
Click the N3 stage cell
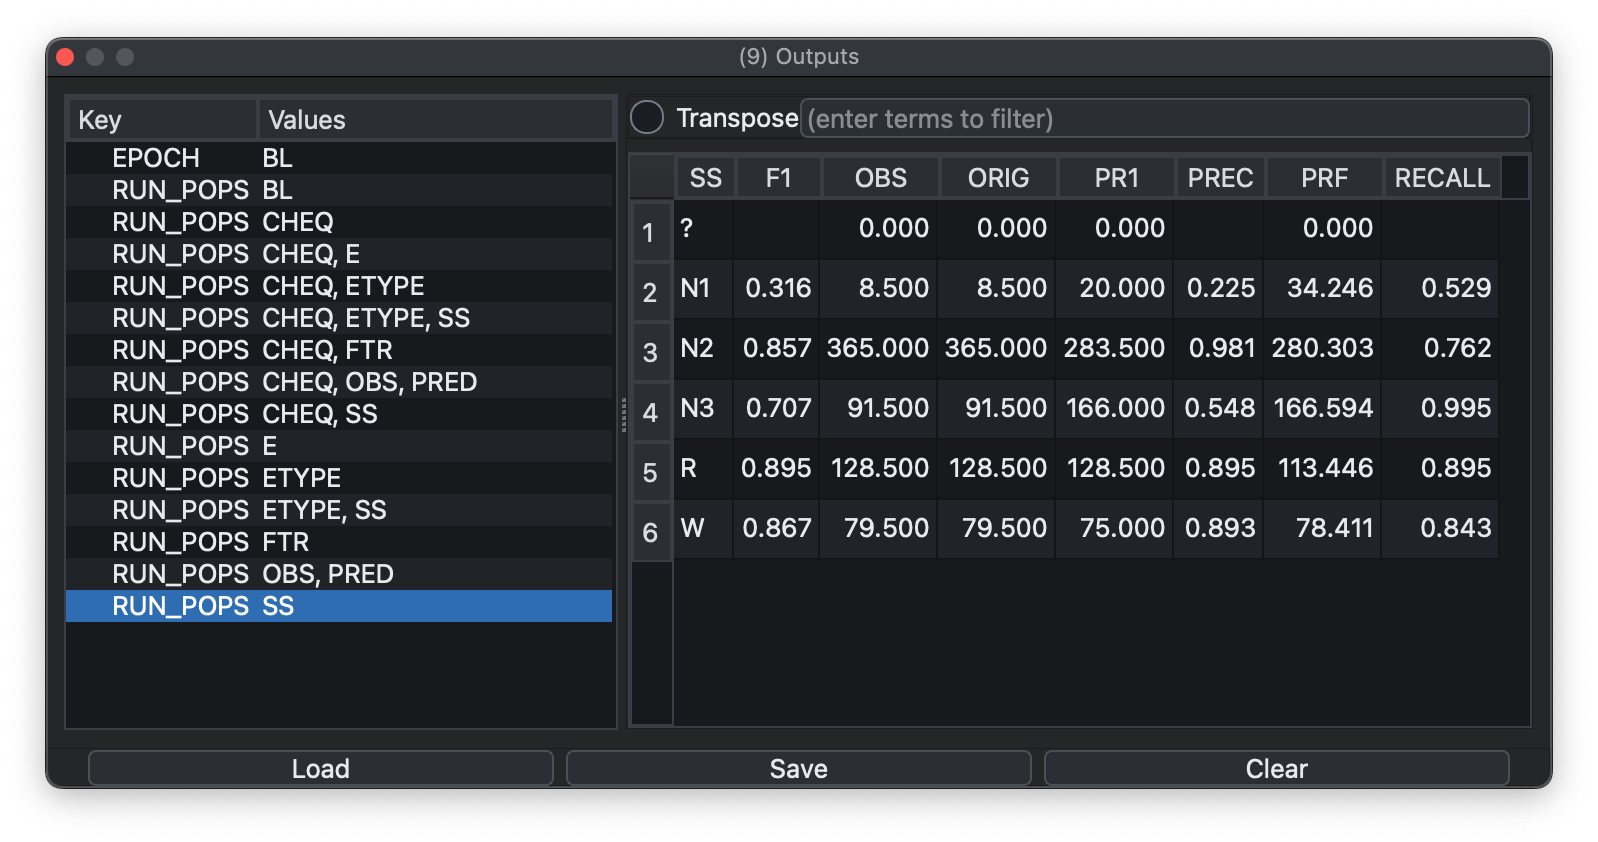pyautogui.click(x=704, y=409)
